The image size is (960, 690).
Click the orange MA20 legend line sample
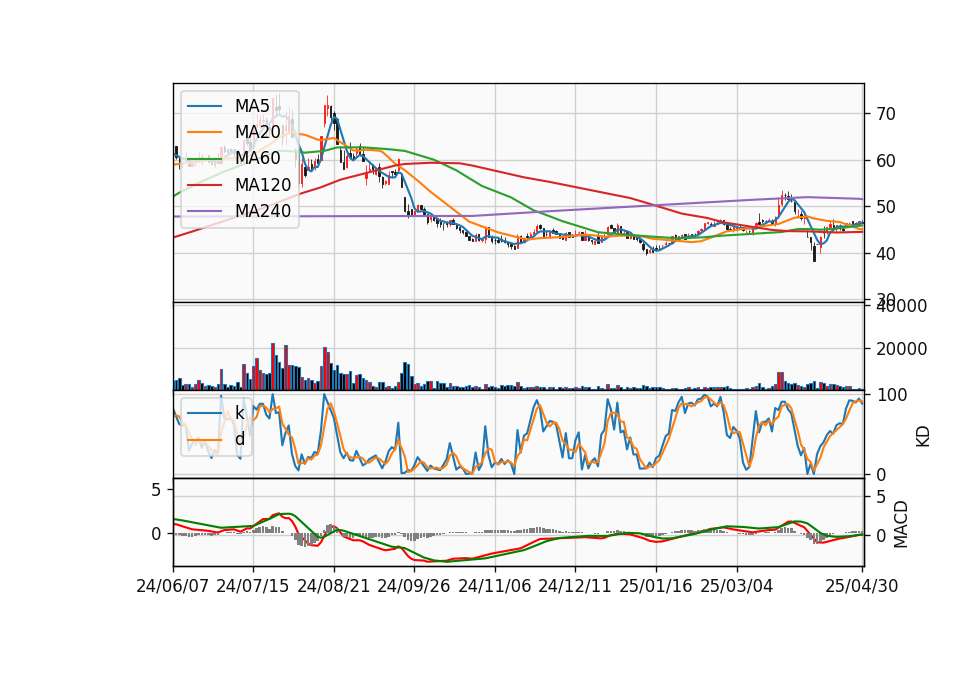(204, 132)
